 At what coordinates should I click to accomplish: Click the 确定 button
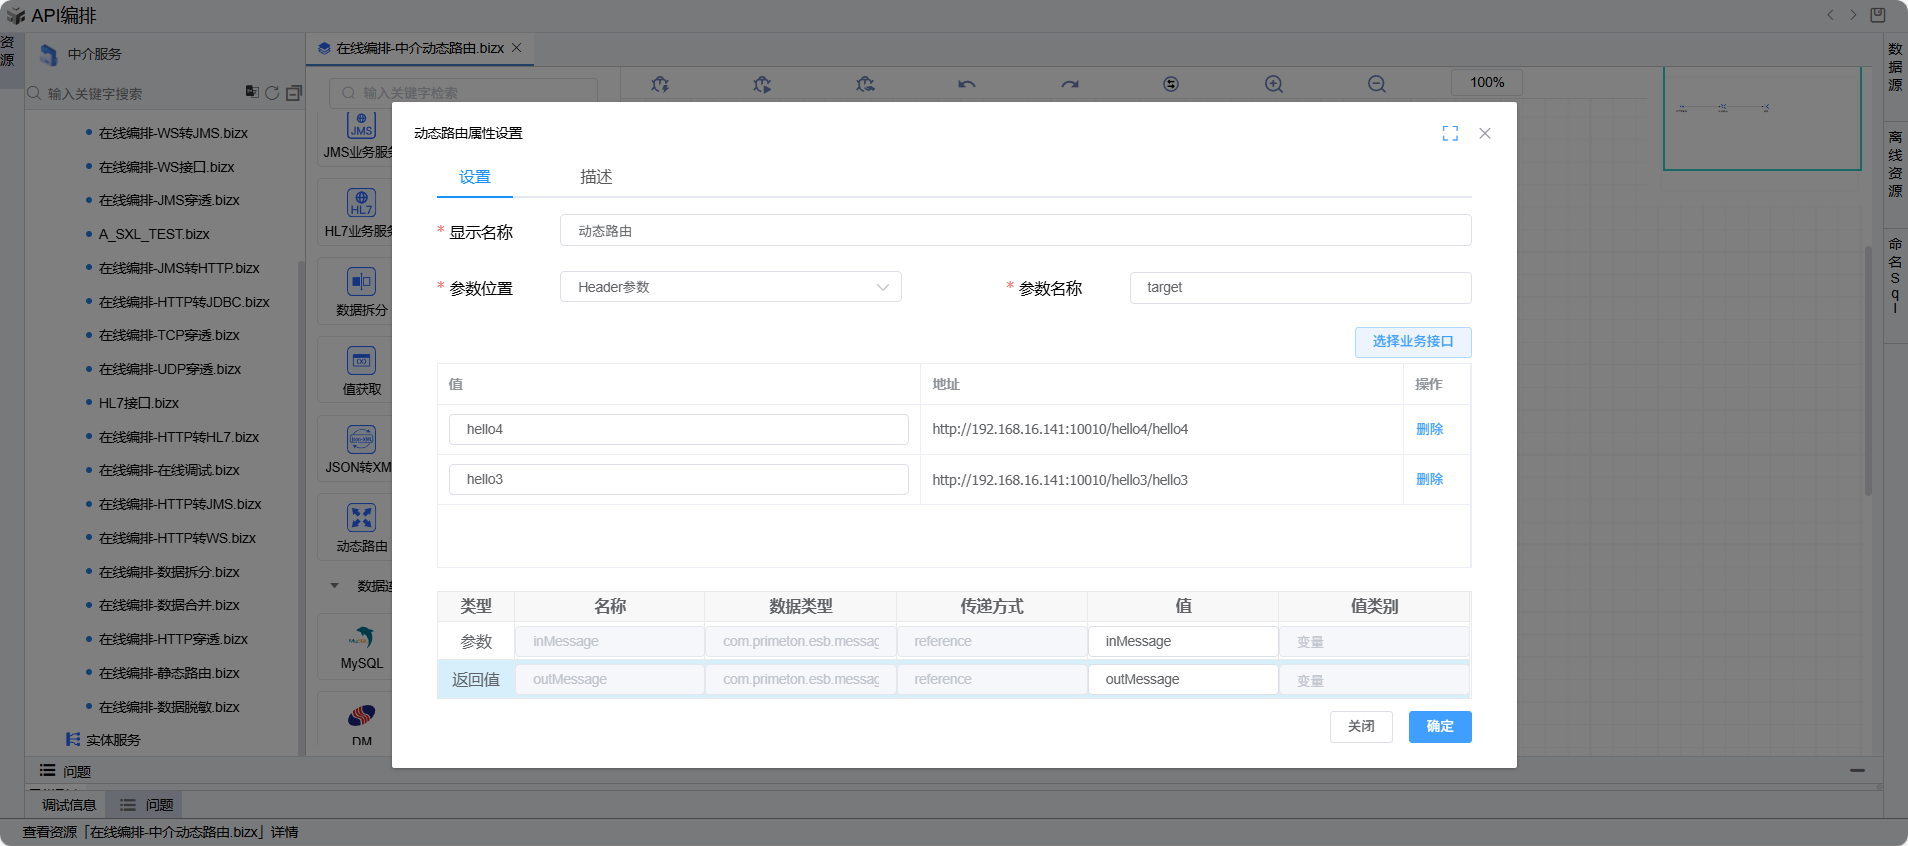[x=1439, y=727]
